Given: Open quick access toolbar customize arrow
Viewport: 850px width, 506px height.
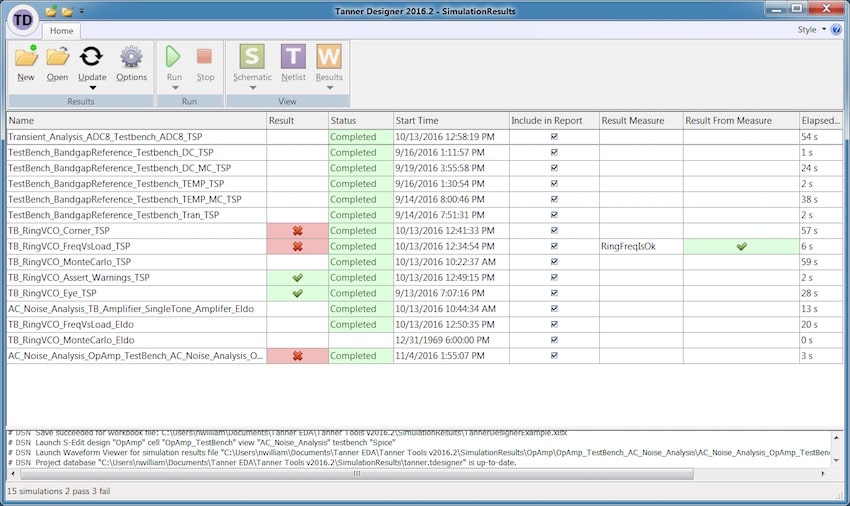Looking at the screenshot, I should [x=82, y=11].
